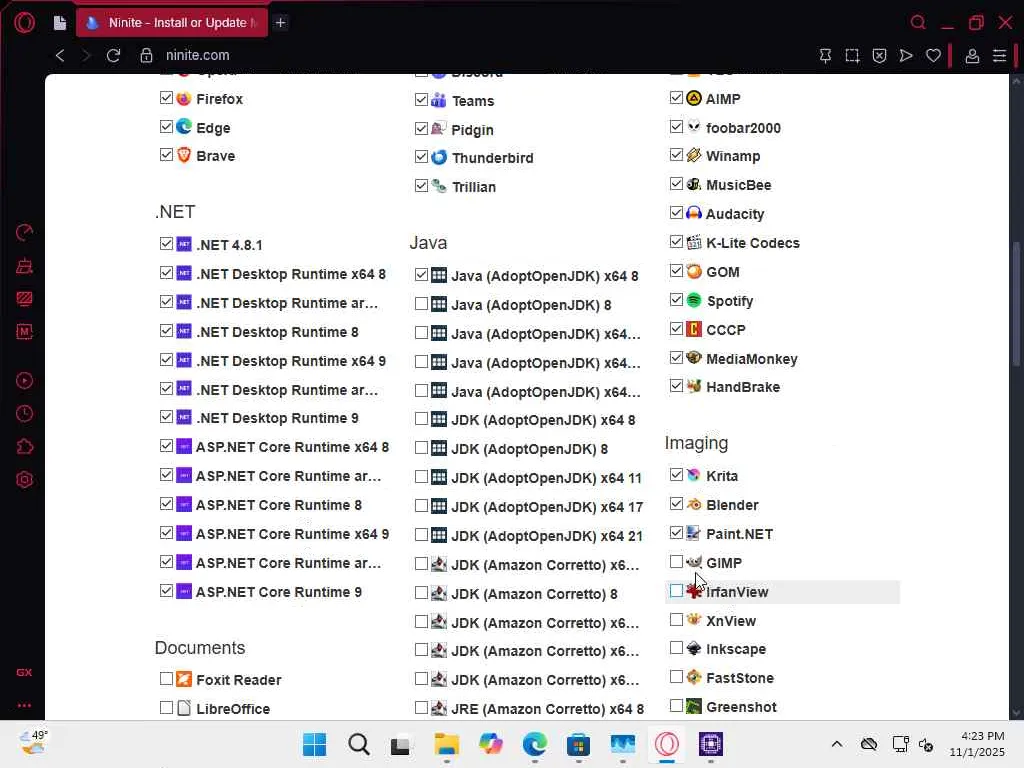Click the search icon in title bar
Image resolution: width=1024 pixels, height=768 pixels.
918,23
